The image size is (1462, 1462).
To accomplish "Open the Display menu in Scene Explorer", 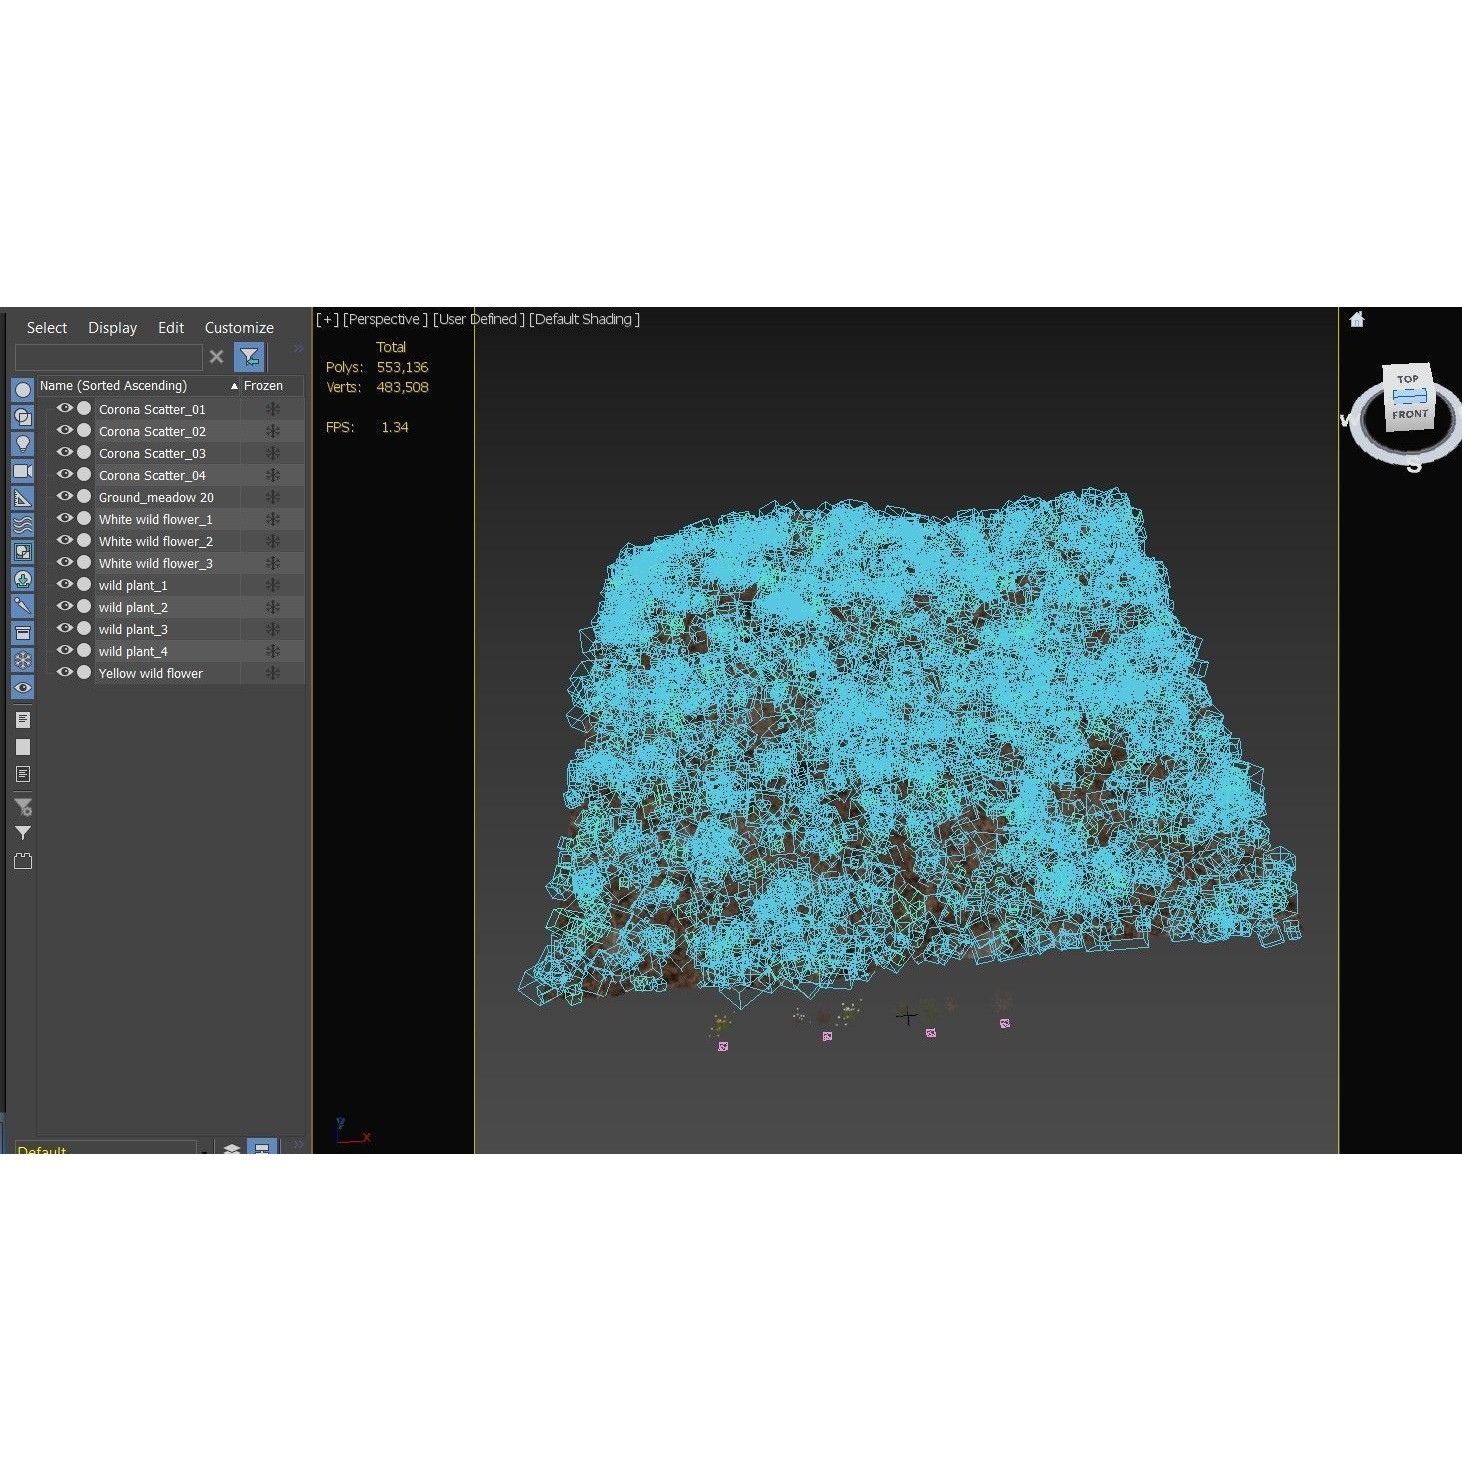I will [112, 328].
